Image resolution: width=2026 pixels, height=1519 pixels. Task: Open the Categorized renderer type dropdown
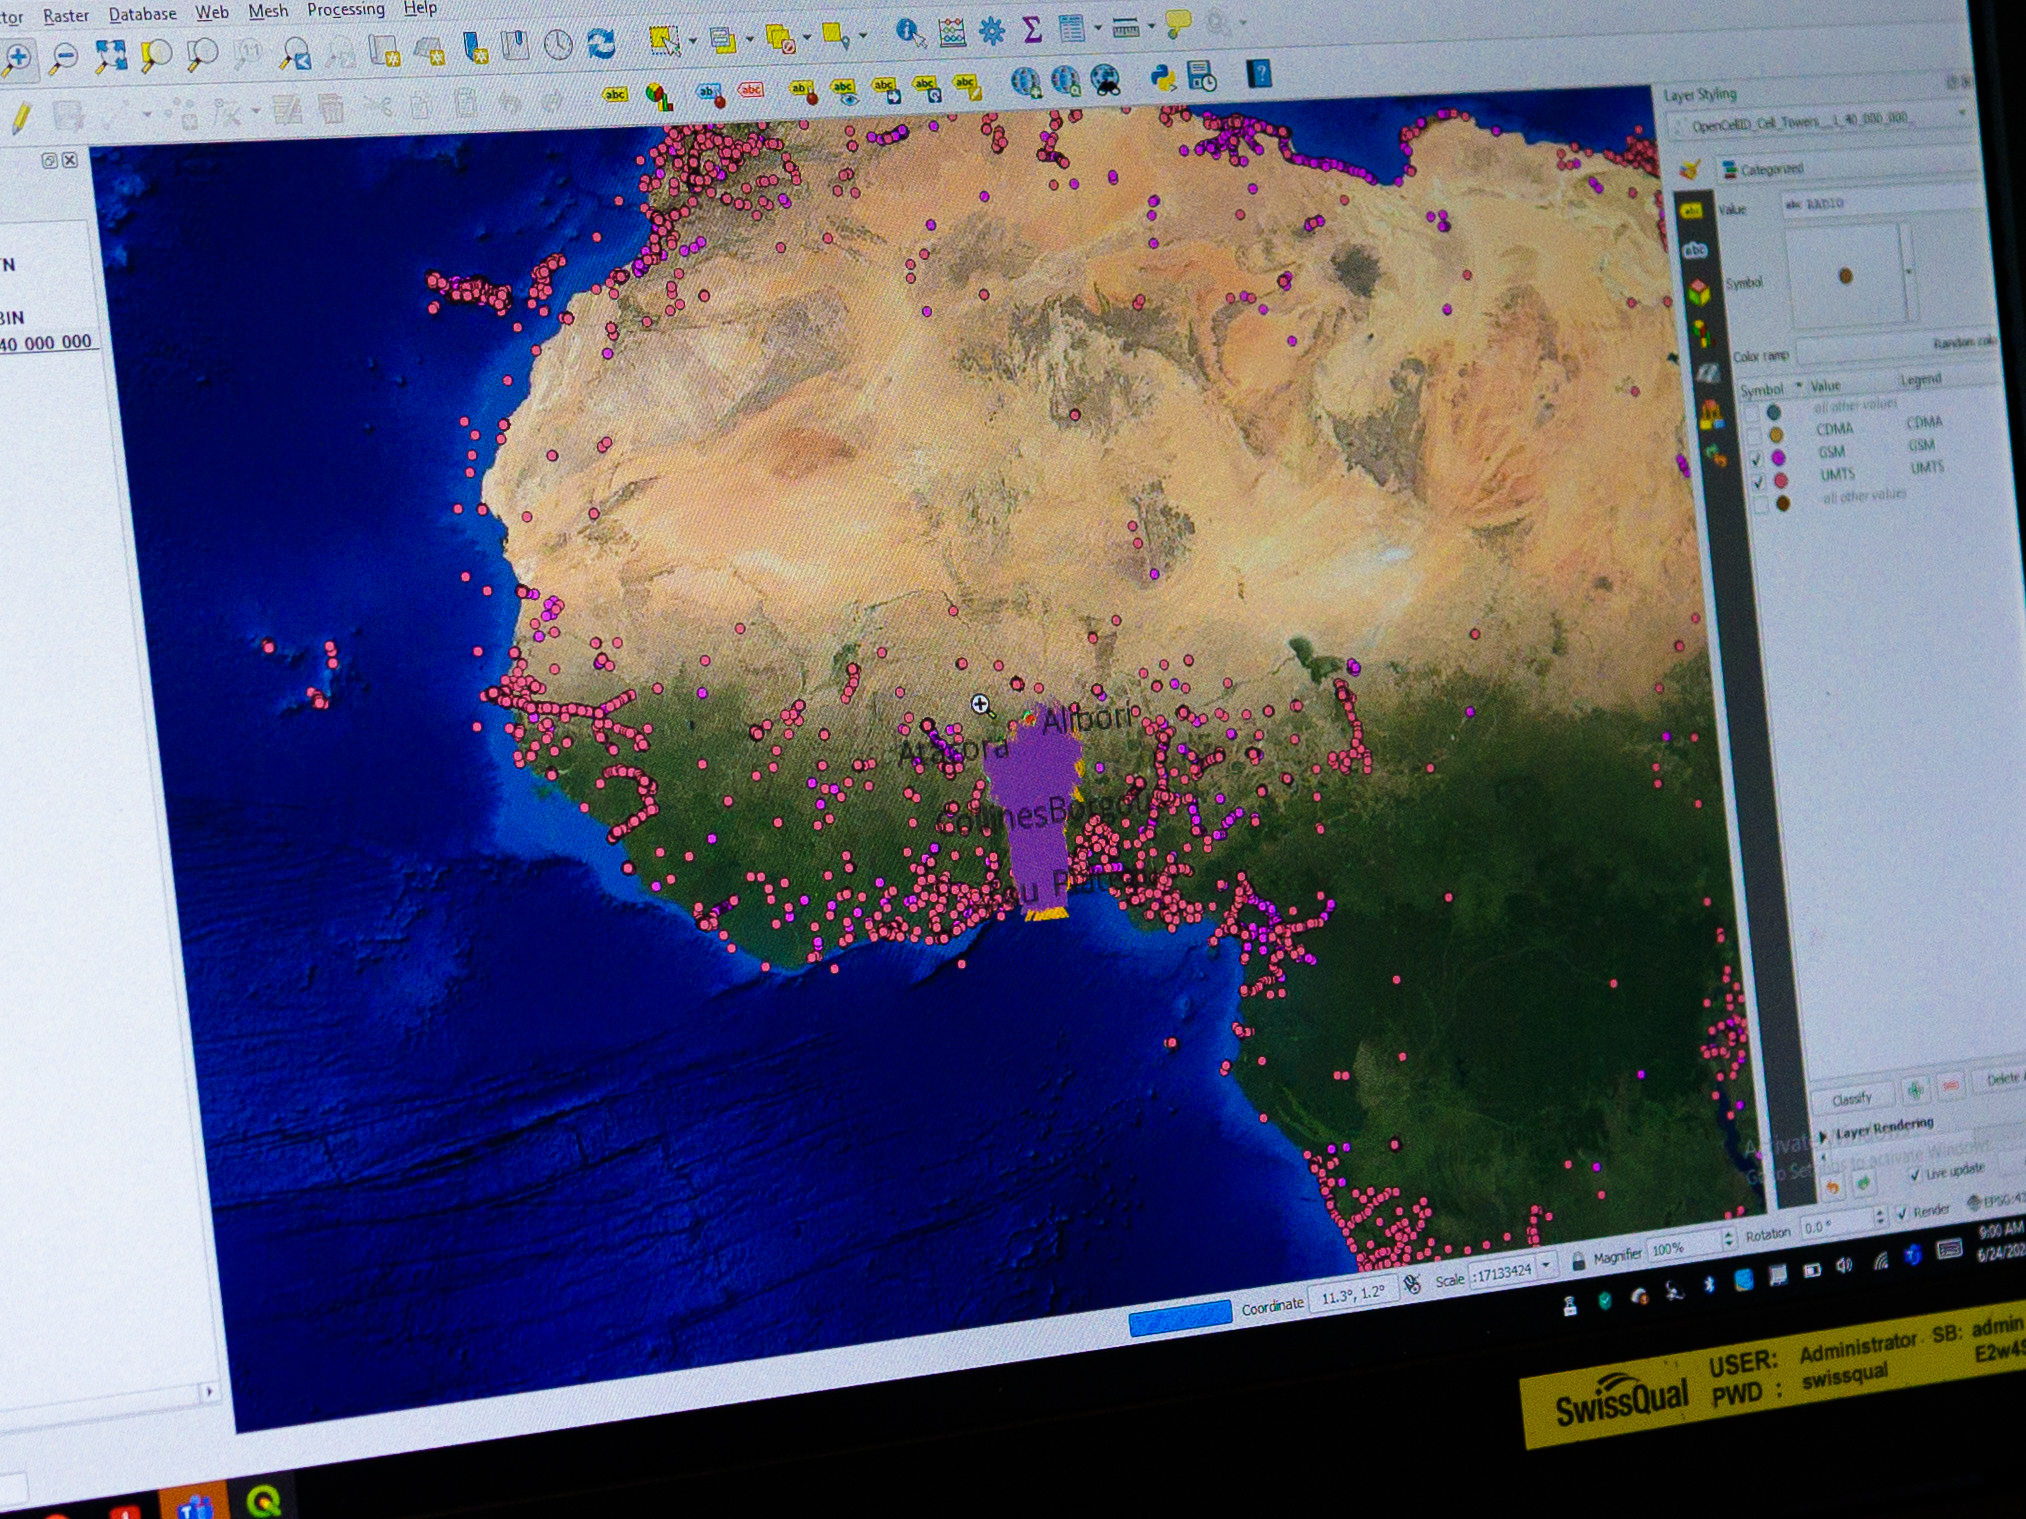point(1846,166)
